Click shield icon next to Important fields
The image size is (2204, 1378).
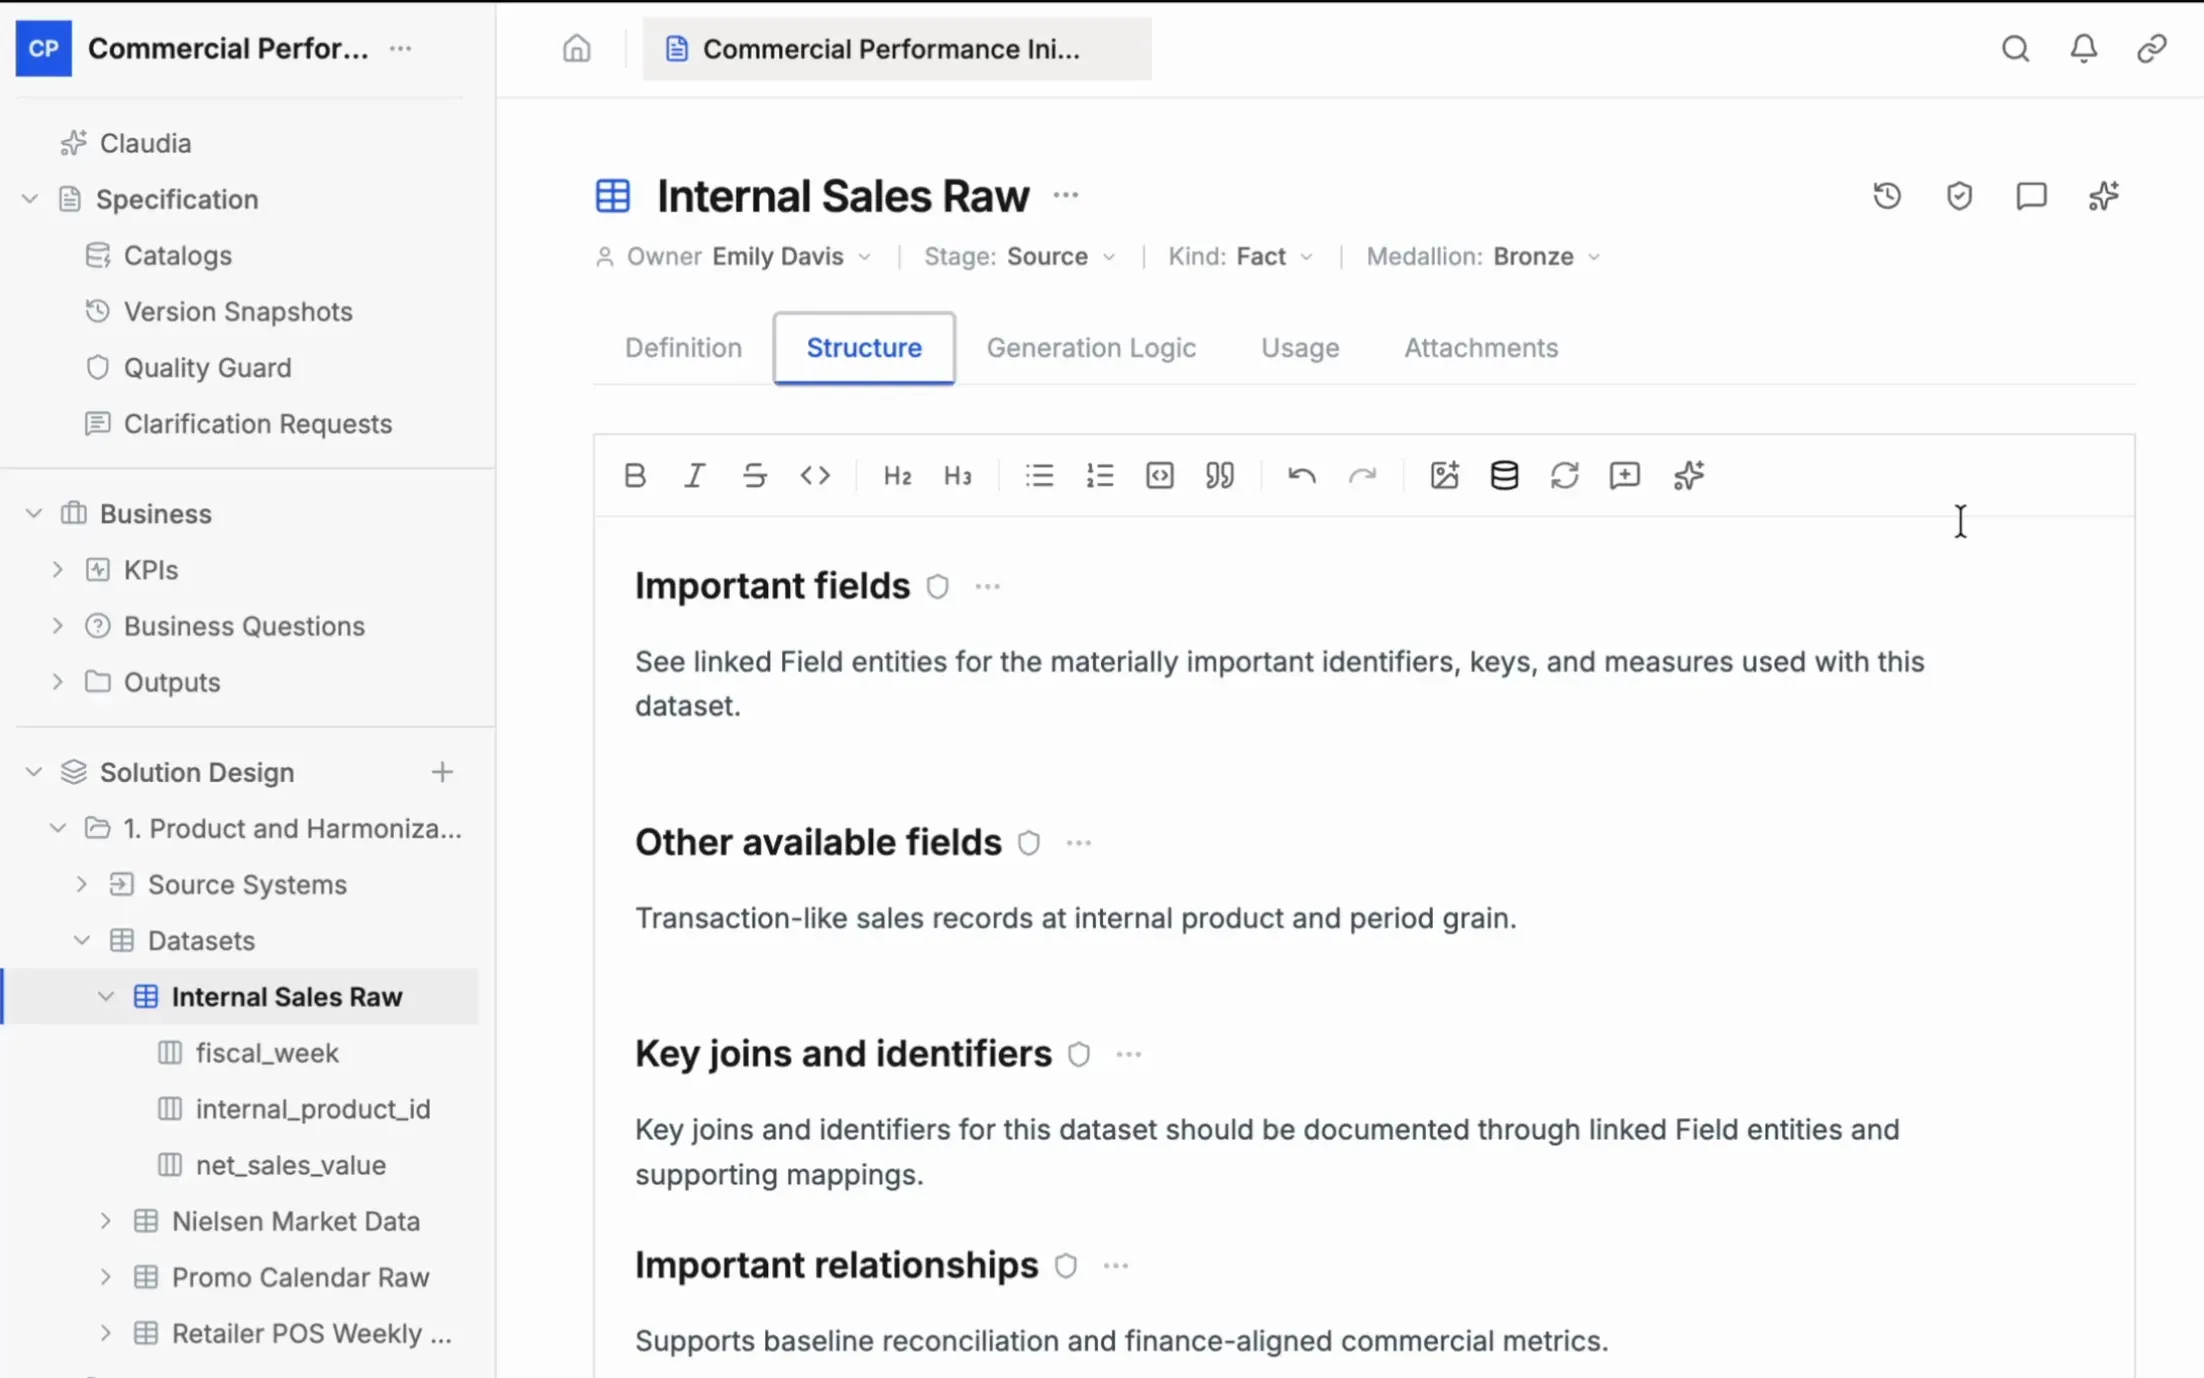pyautogui.click(x=937, y=586)
